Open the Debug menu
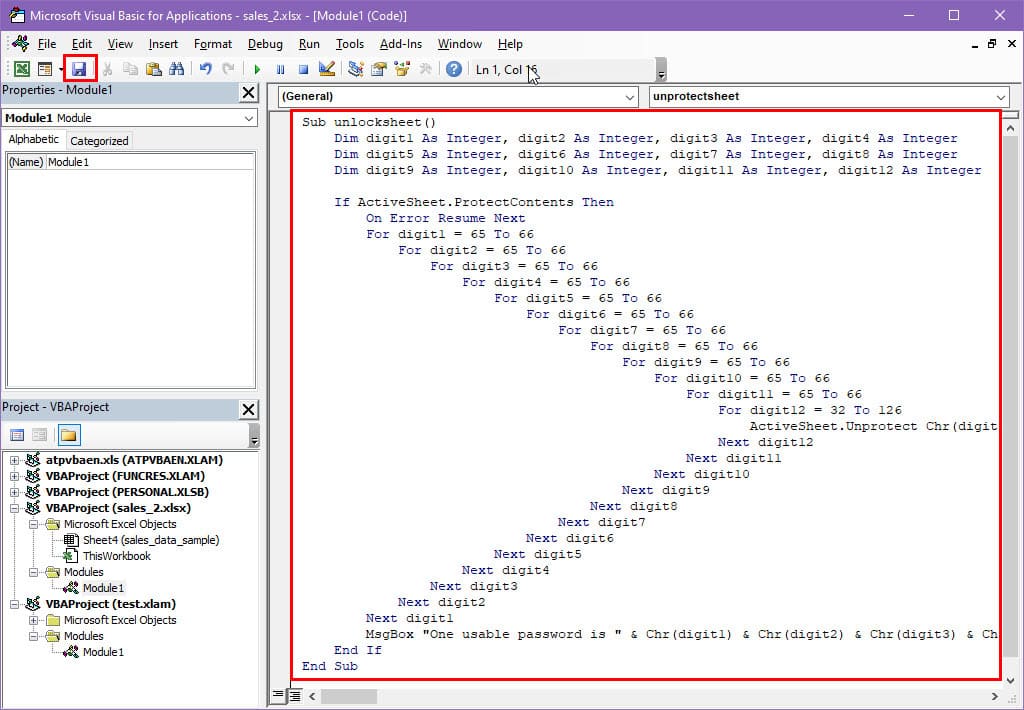 pyautogui.click(x=265, y=44)
